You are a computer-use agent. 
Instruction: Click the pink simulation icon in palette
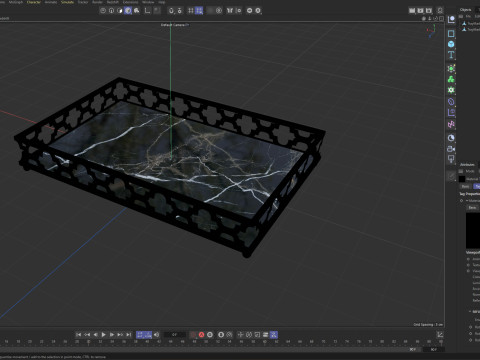451,124
